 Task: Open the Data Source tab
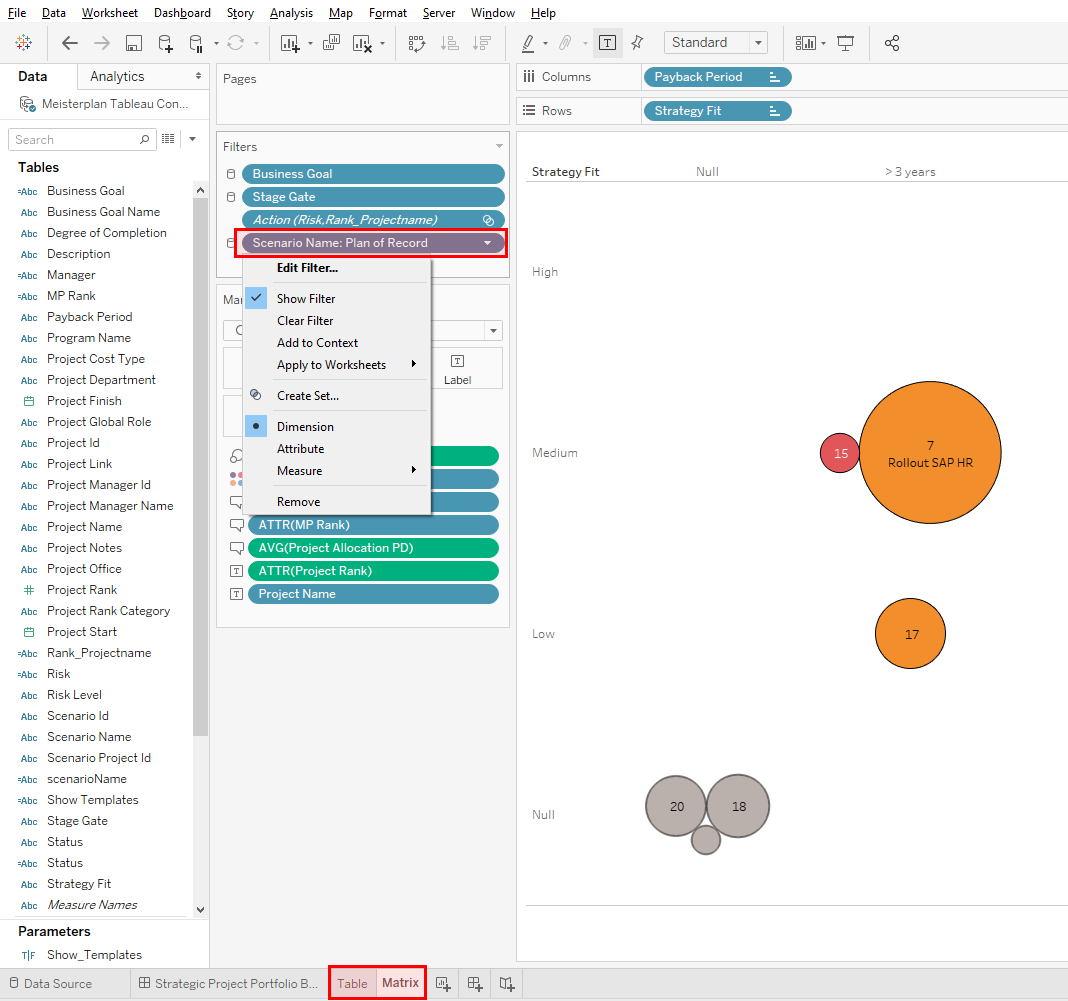(50, 983)
